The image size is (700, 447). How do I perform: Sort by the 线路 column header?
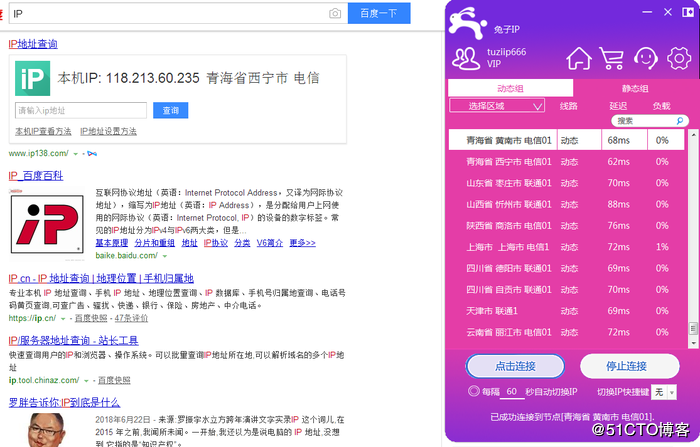tap(569, 106)
